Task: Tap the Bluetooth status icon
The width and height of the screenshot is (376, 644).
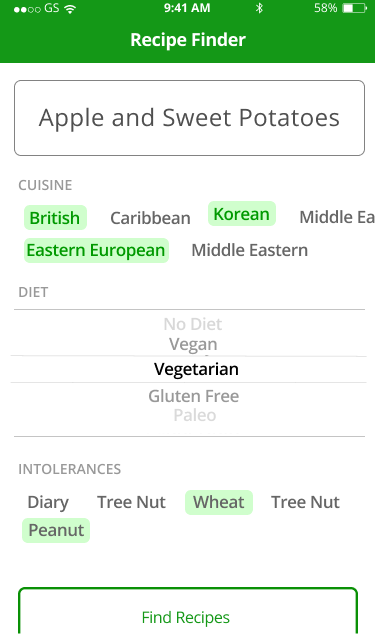Action: pyautogui.click(x=259, y=8)
